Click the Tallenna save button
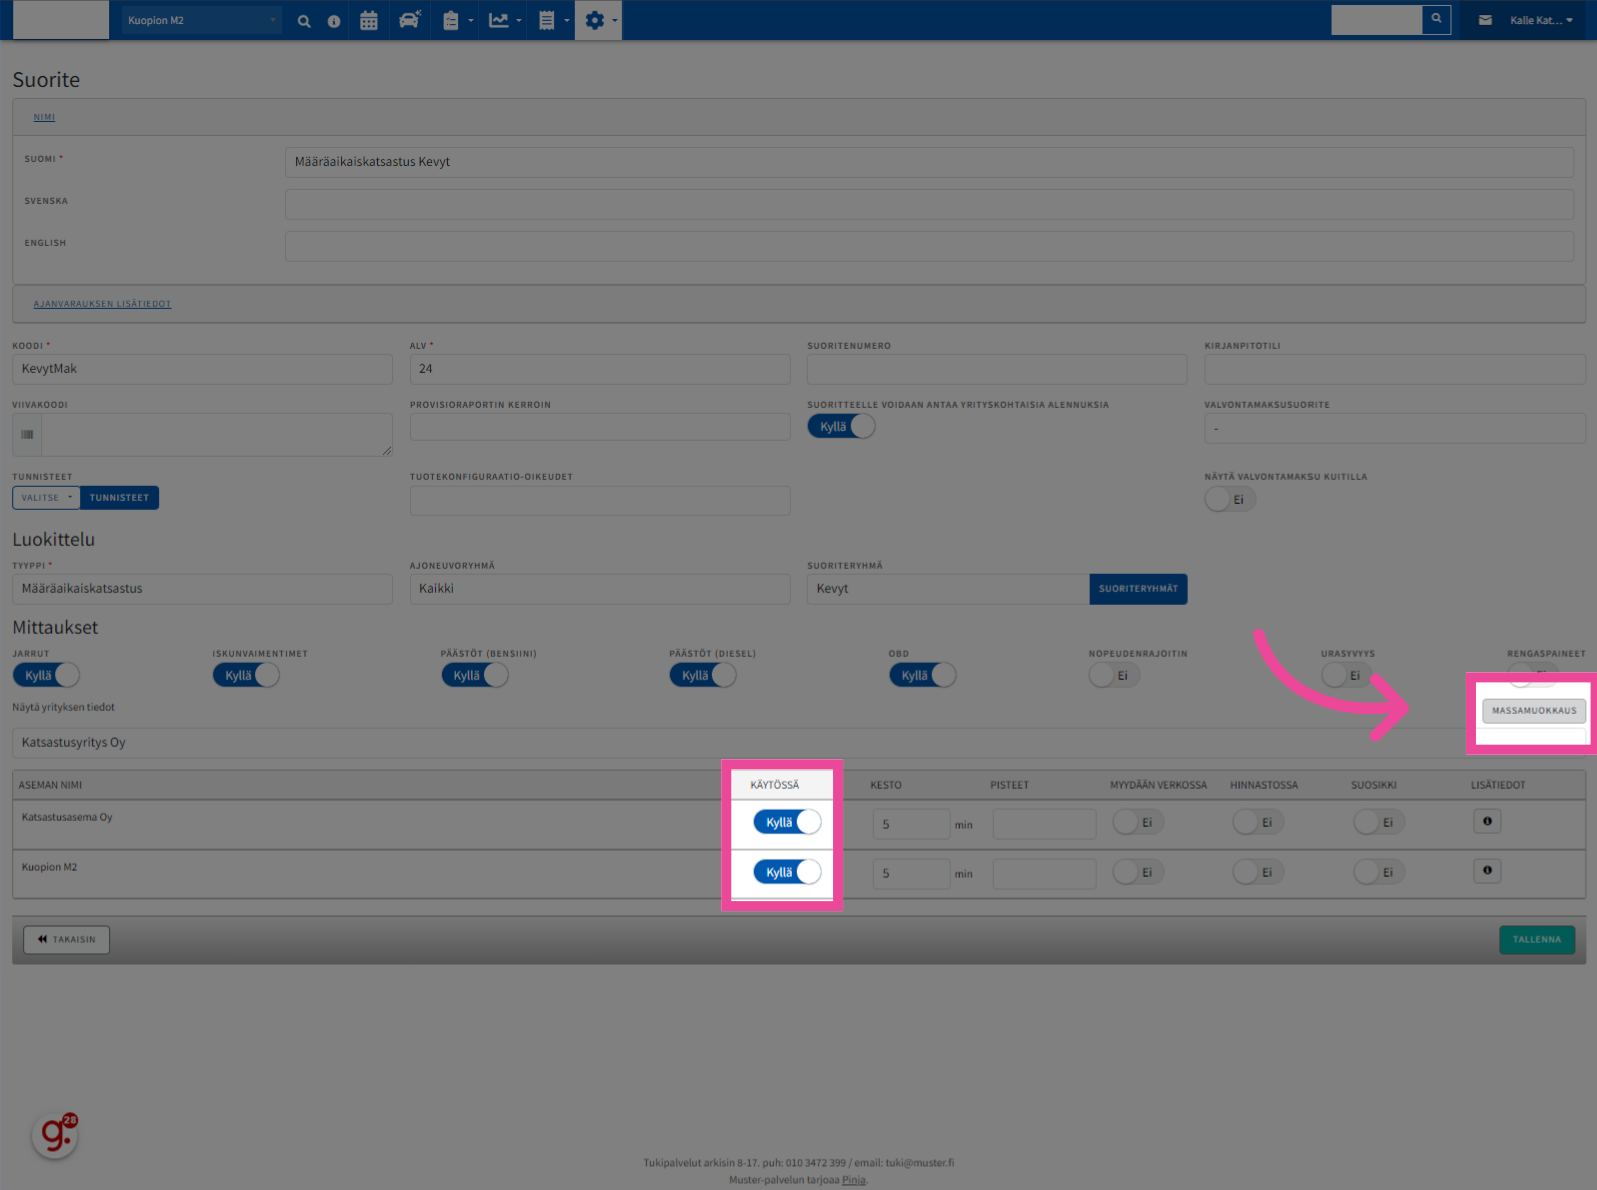The width and height of the screenshot is (1597, 1190). pos(1537,940)
